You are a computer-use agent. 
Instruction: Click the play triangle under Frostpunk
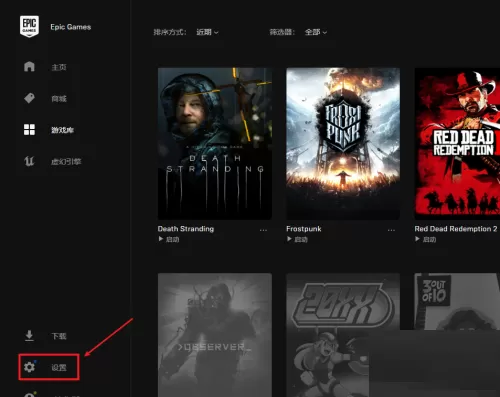pyautogui.click(x=289, y=239)
